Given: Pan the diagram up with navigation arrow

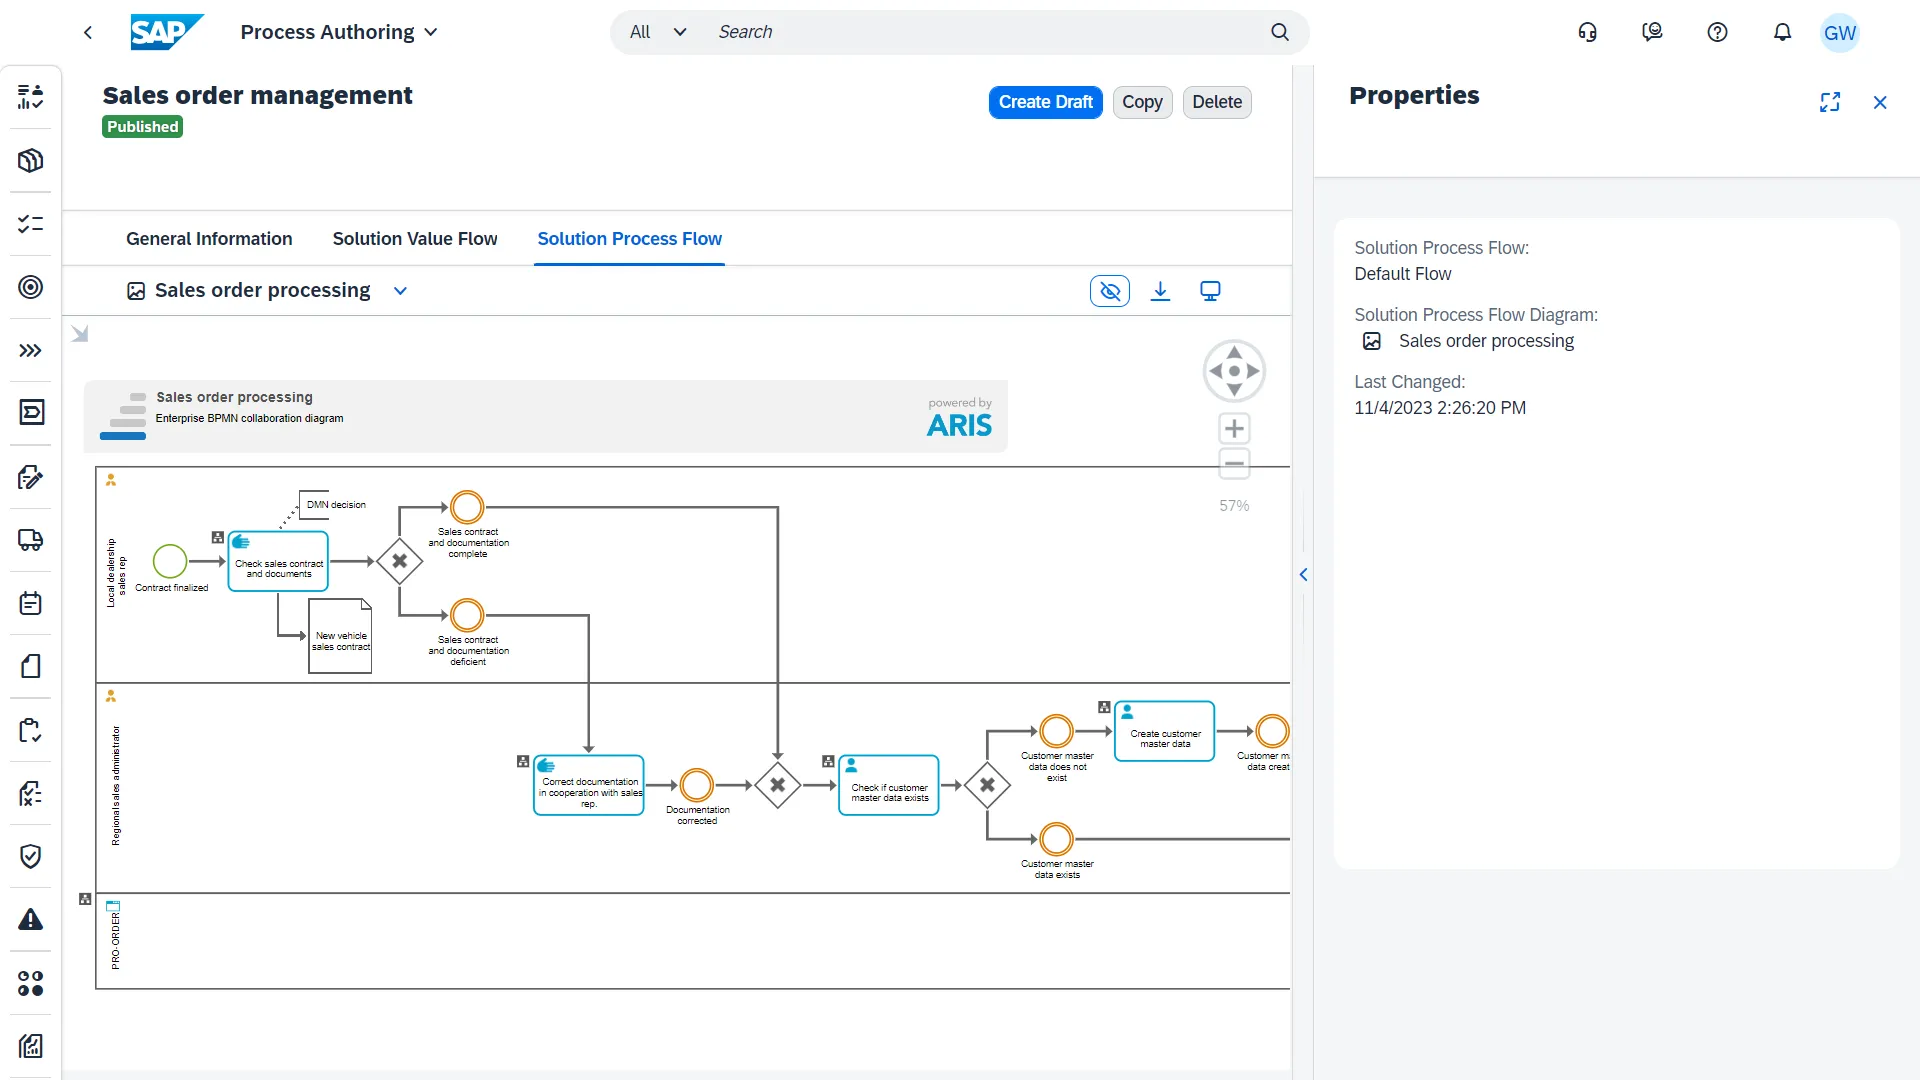Looking at the screenshot, I should (1234, 352).
